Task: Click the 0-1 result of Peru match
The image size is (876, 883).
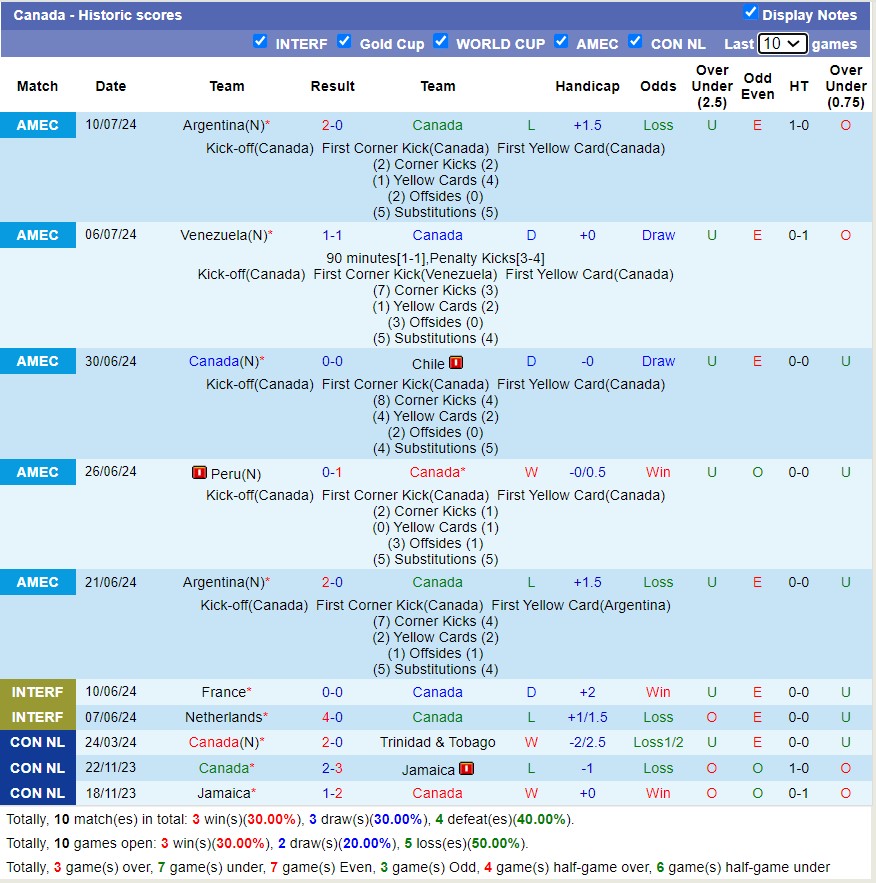Action: tap(332, 472)
